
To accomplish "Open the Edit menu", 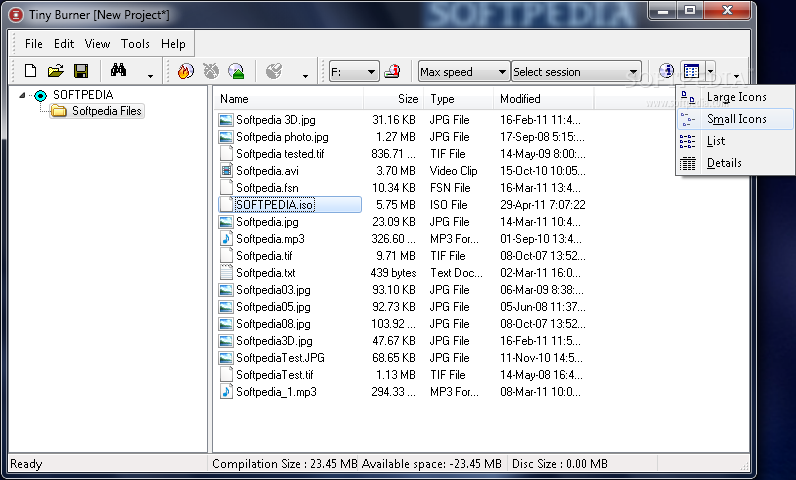I will click(64, 44).
